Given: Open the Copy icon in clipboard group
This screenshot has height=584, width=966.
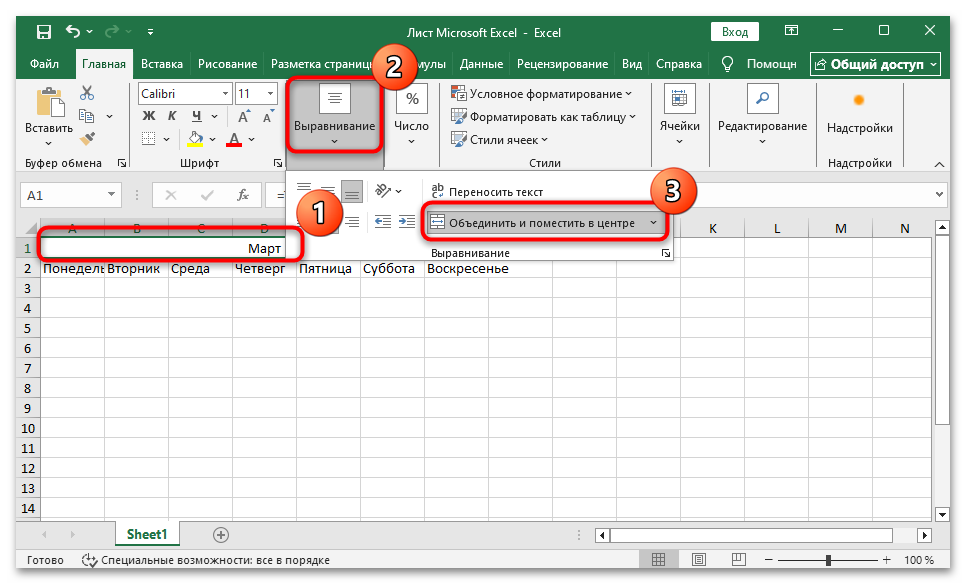Looking at the screenshot, I should click(x=86, y=114).
